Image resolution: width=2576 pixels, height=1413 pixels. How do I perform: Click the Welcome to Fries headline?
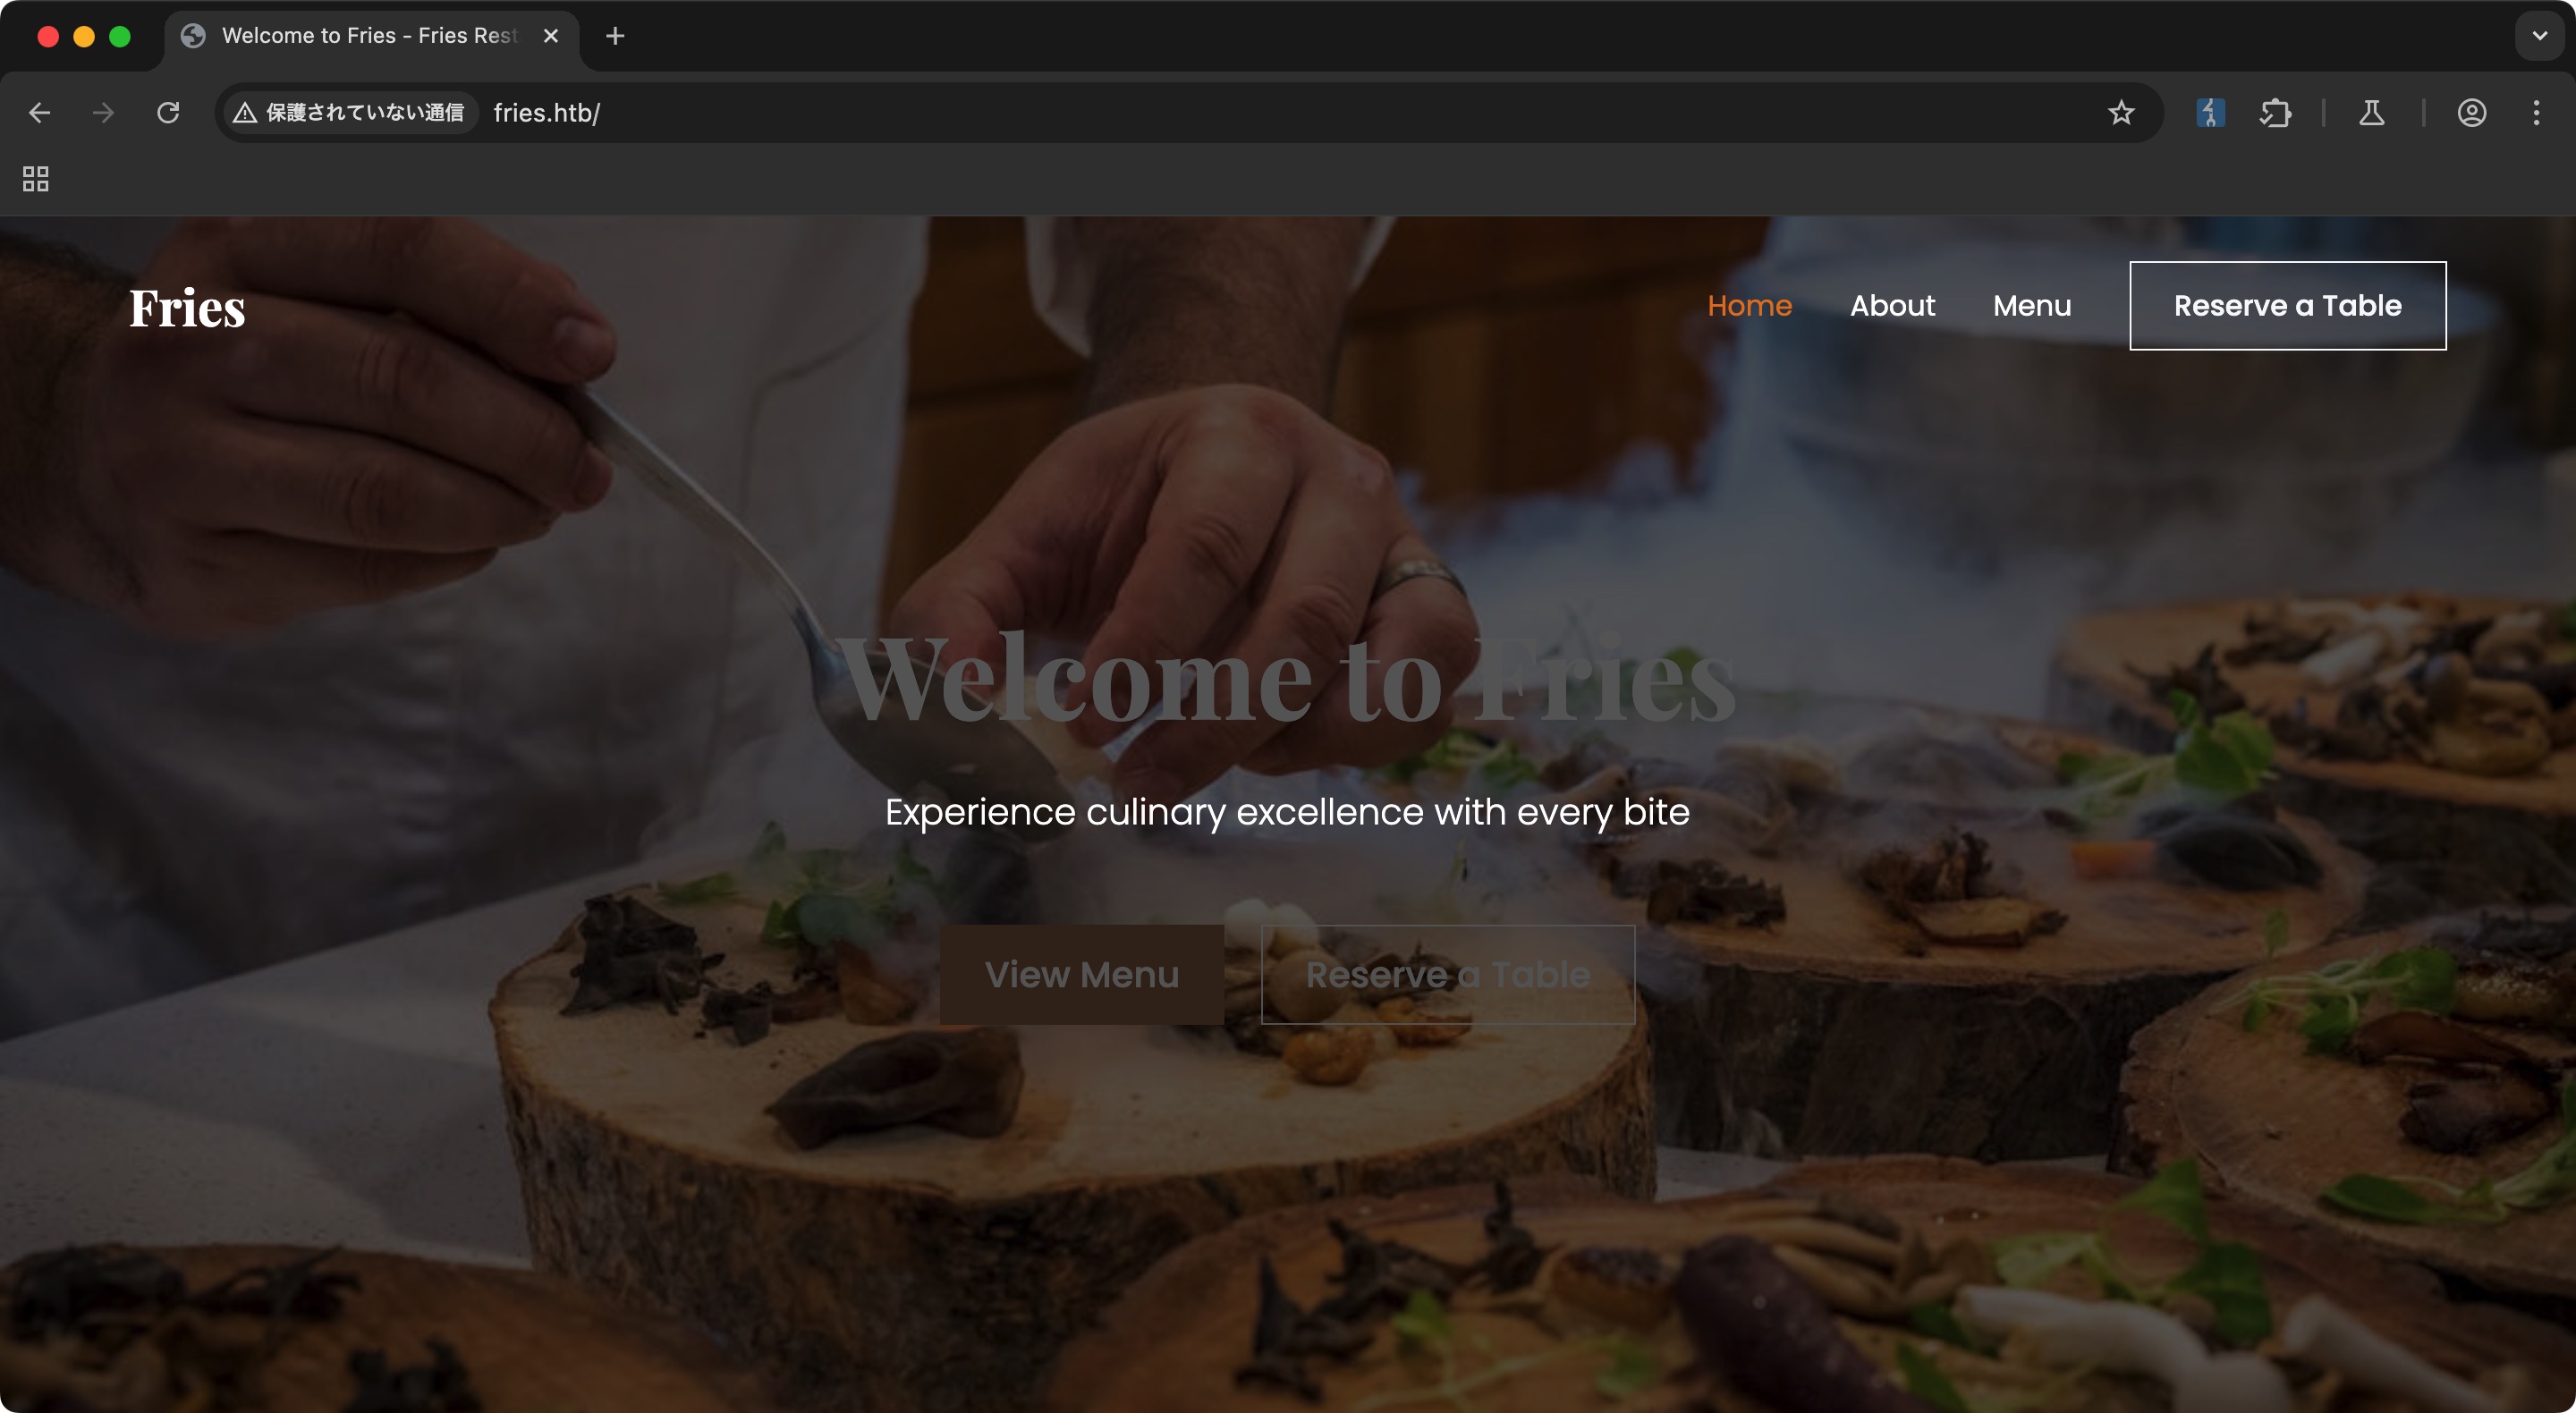pyautogui.click(x=1287, y=677)
